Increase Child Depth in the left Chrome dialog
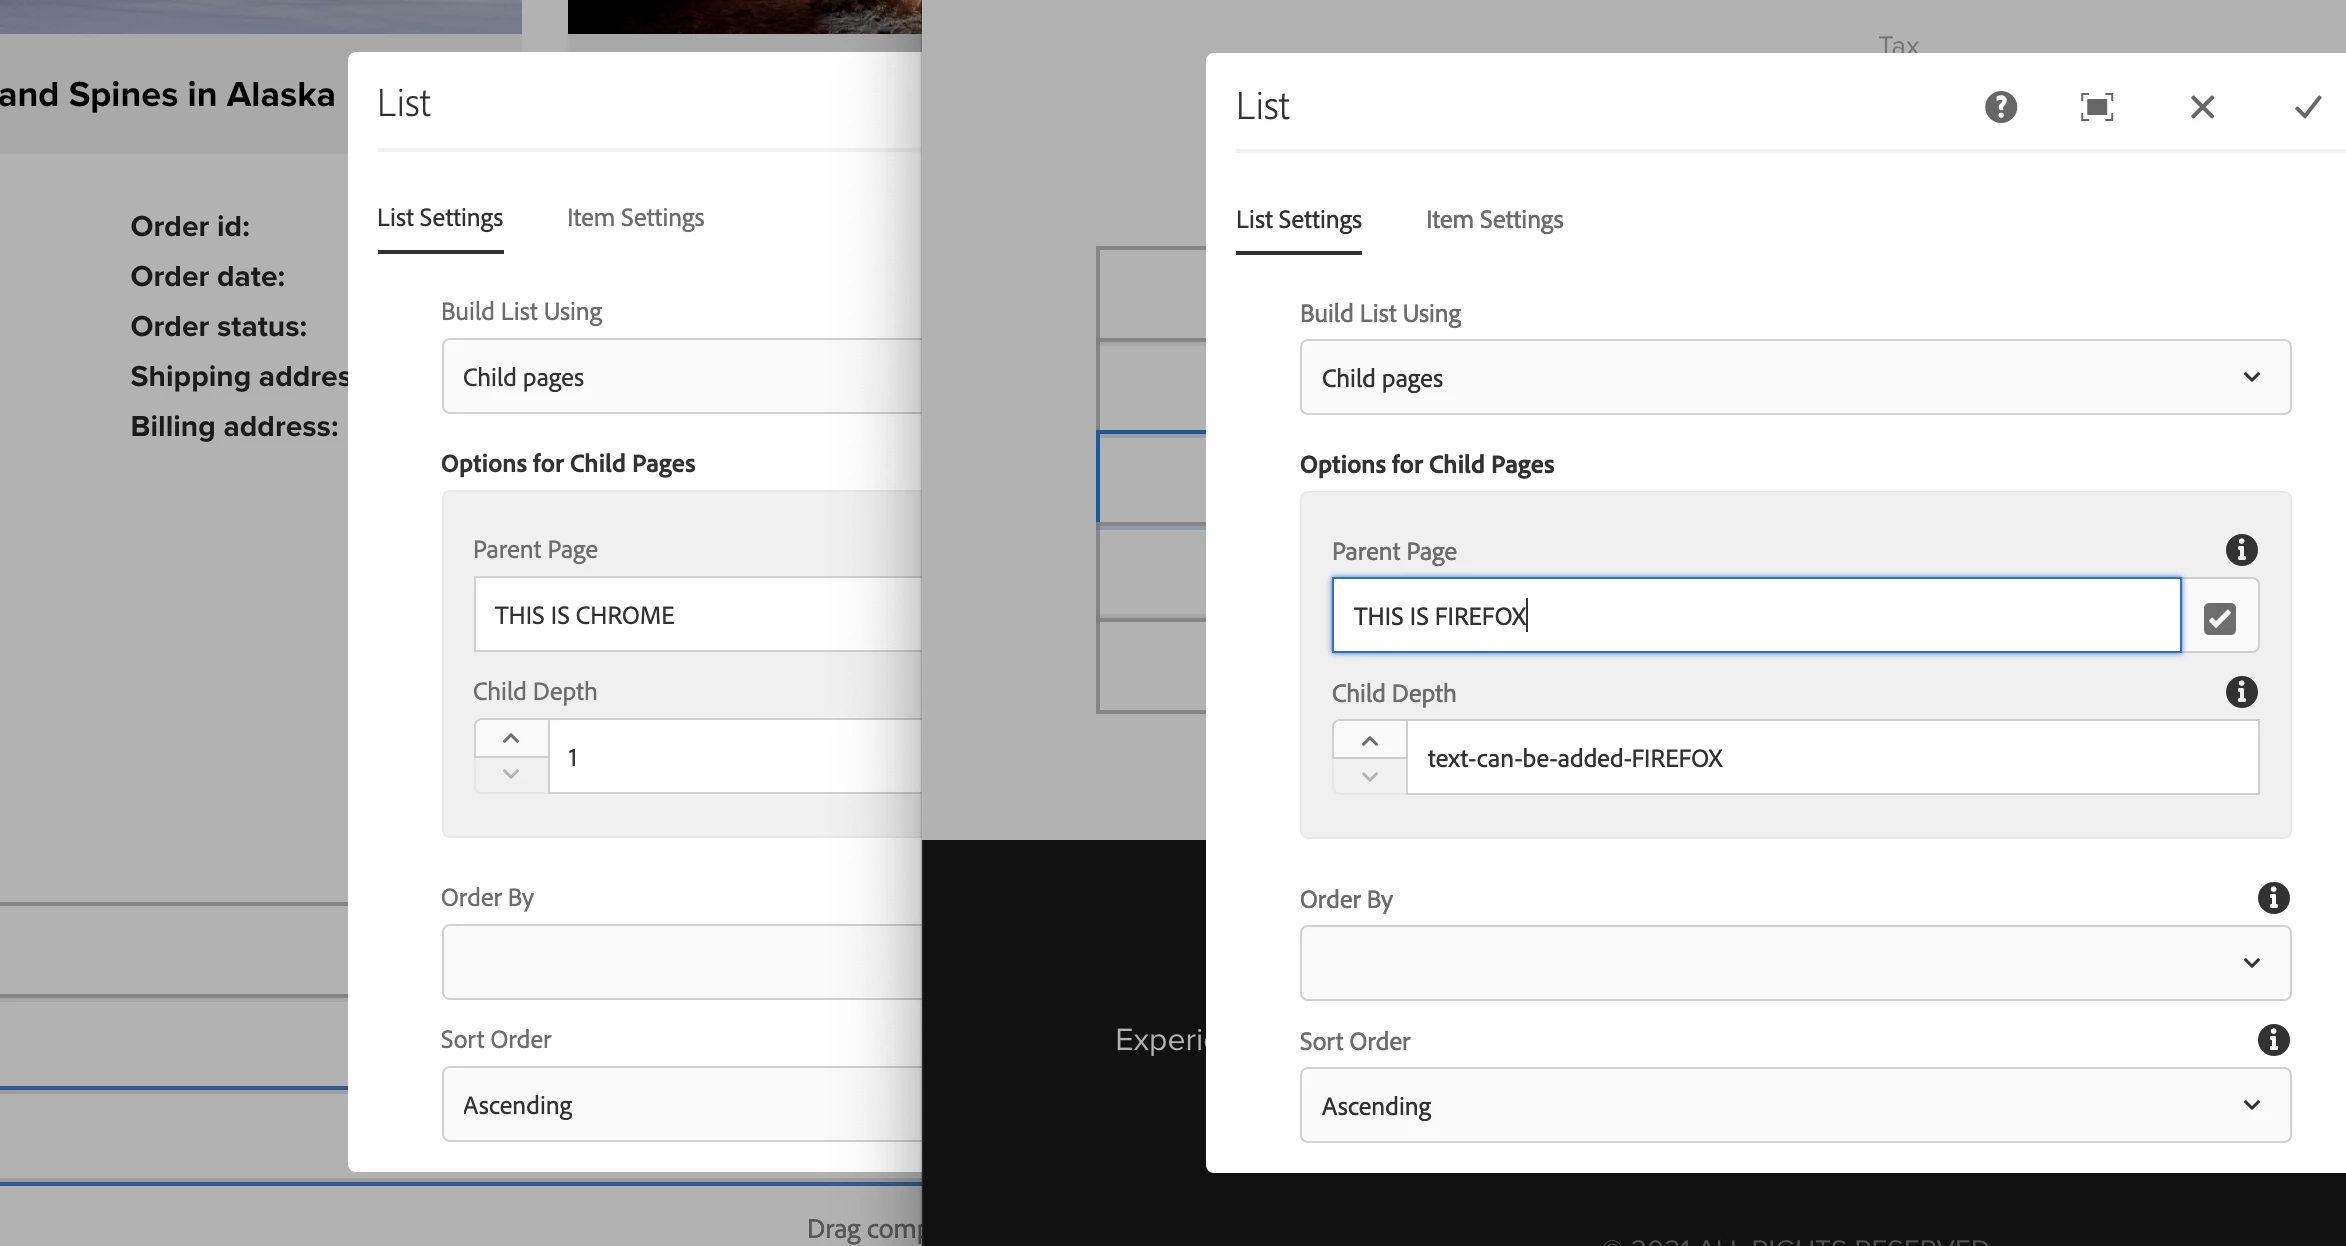Screen dimensions: 2346x1246 [511, 738]
